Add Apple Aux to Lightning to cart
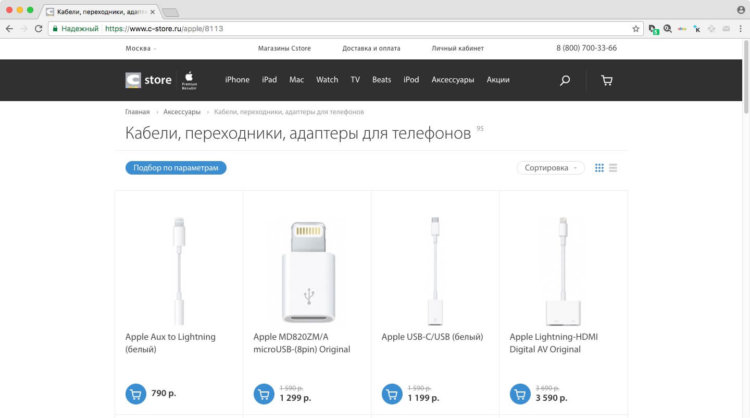The width and height of the screenshot is (750, 418). pos(136,394)
